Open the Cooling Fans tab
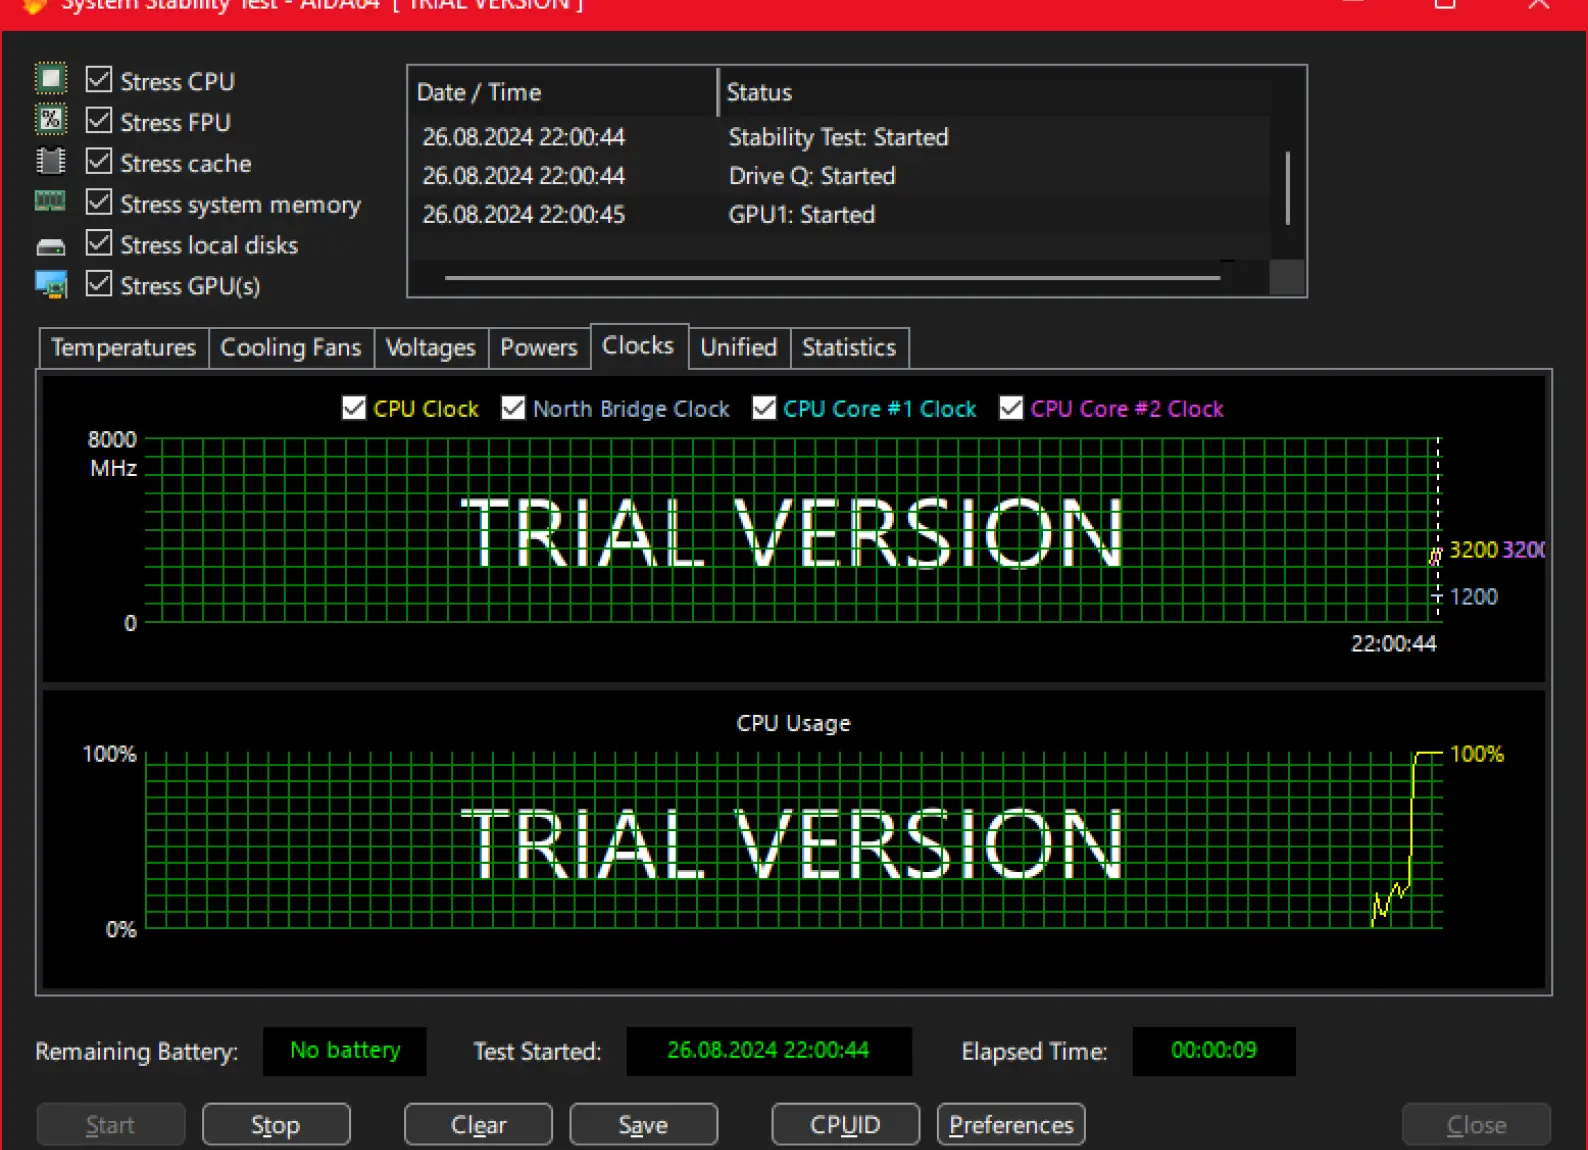The height and width of the screenshot is (1150, 1588). click(291, 348)
